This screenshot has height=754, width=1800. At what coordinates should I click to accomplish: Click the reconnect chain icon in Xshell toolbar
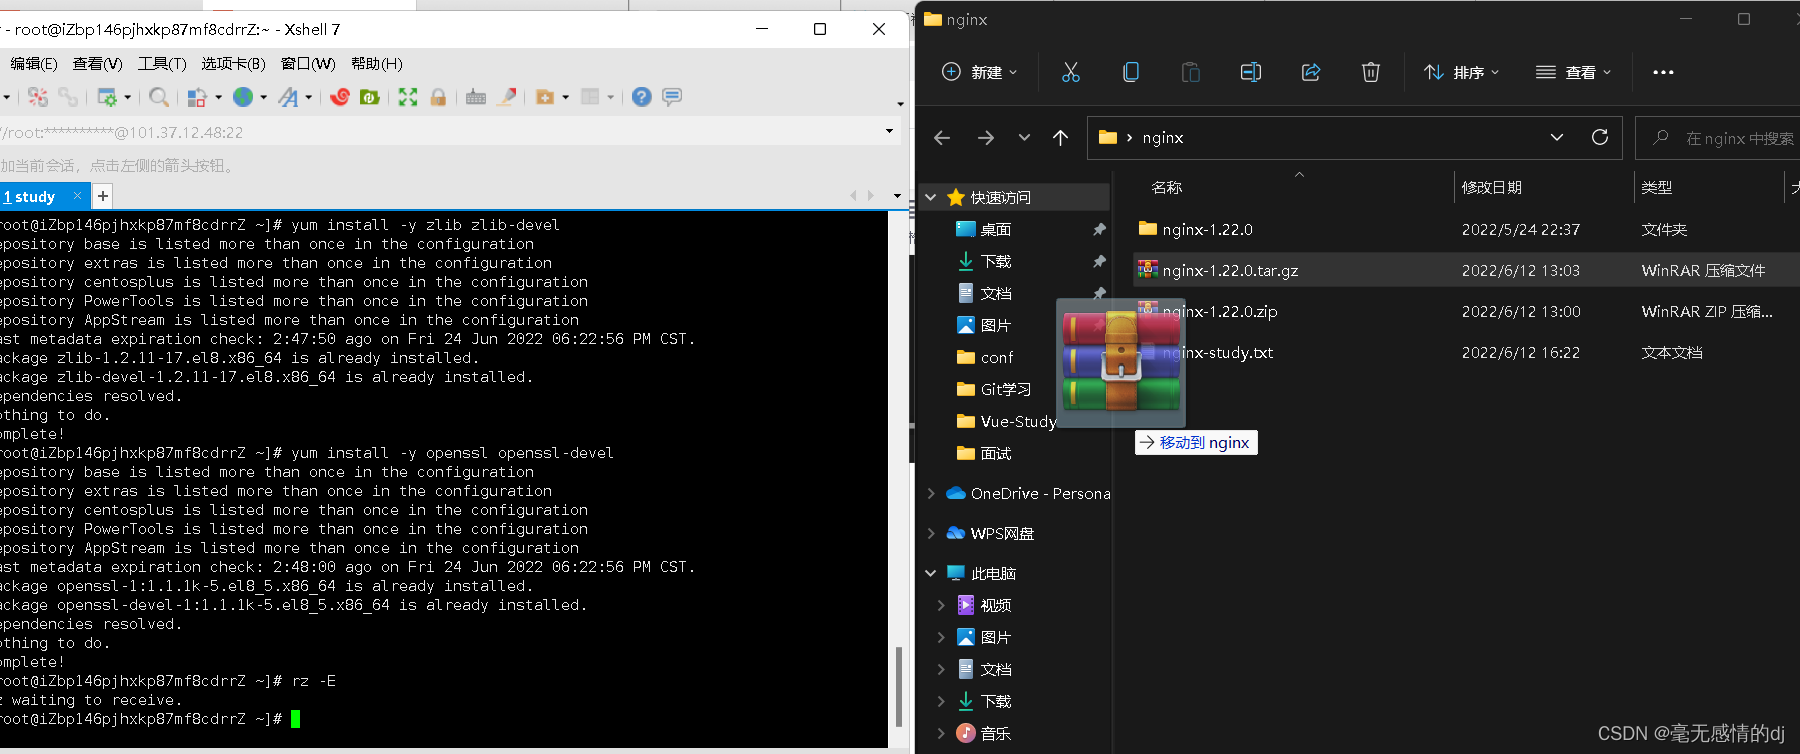68,97
